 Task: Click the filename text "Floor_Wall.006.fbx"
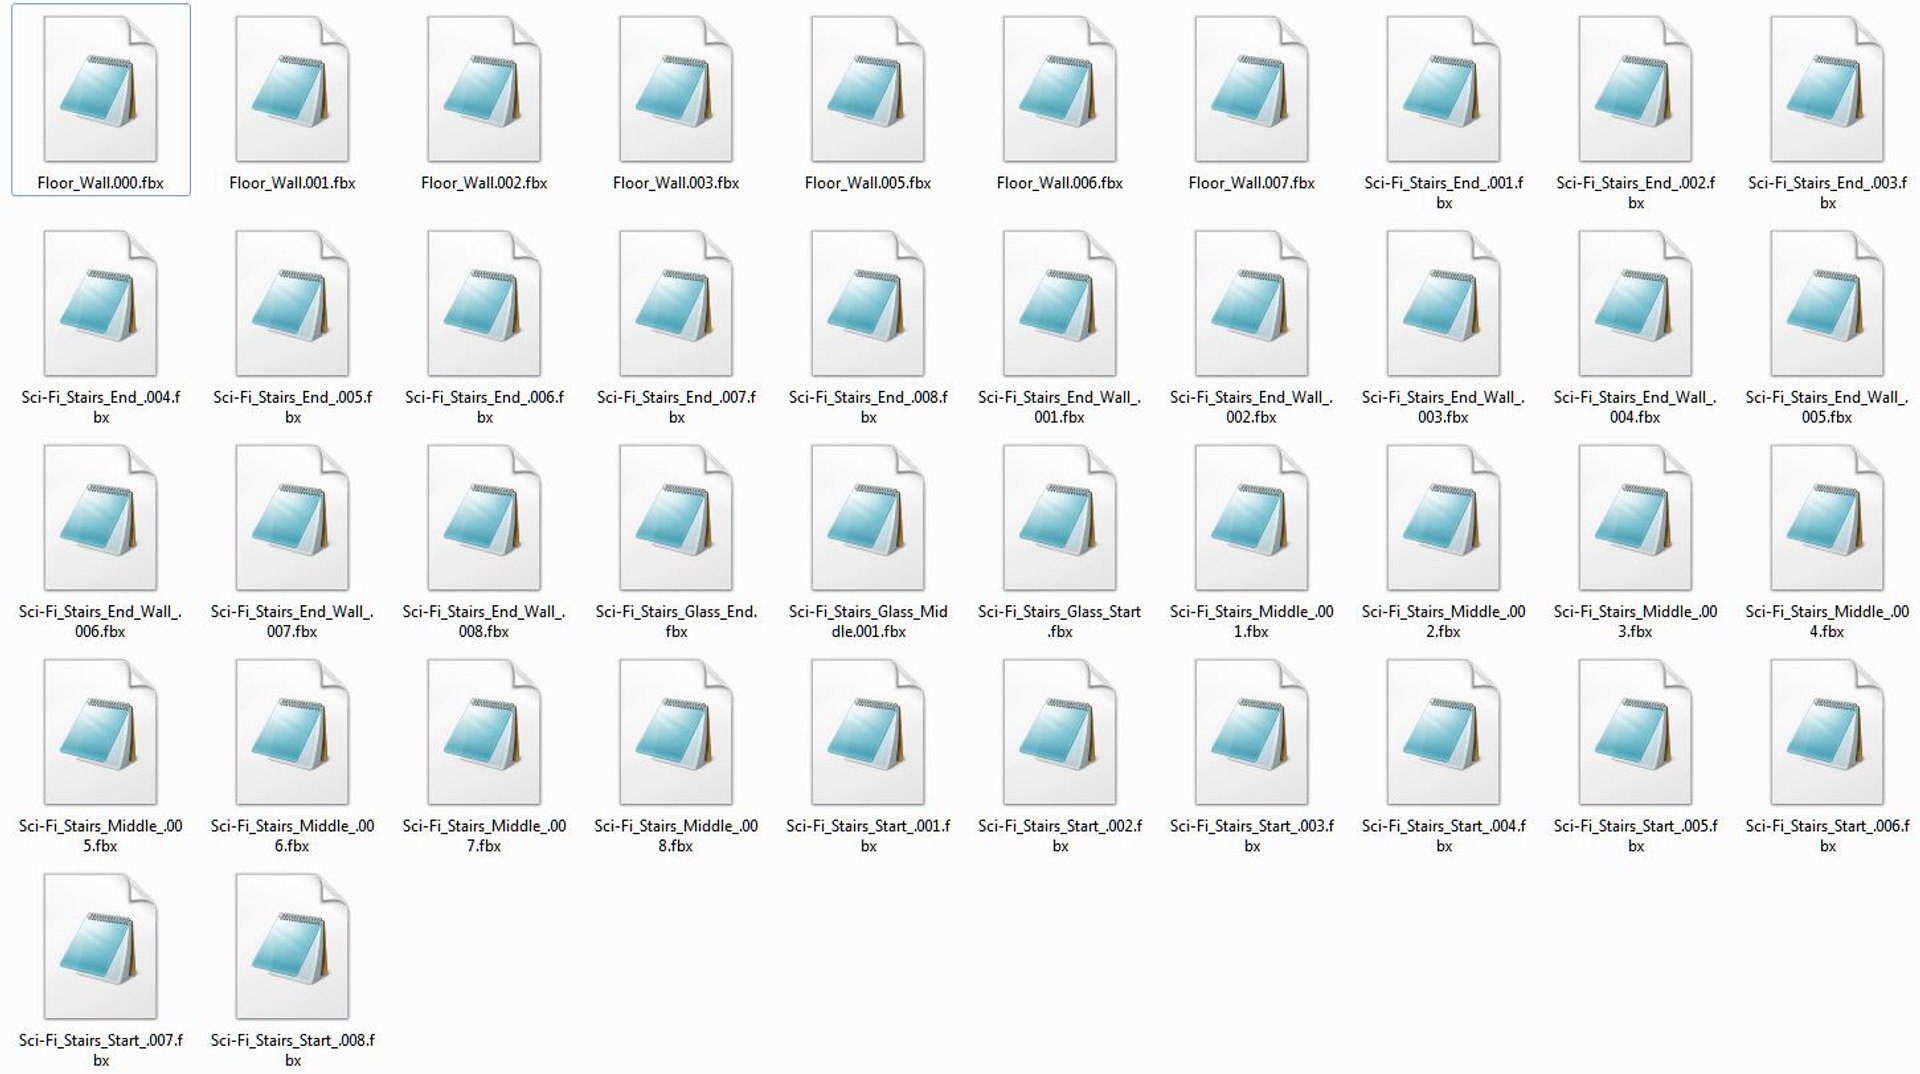pyautogui.click(x=1060, y=183)
